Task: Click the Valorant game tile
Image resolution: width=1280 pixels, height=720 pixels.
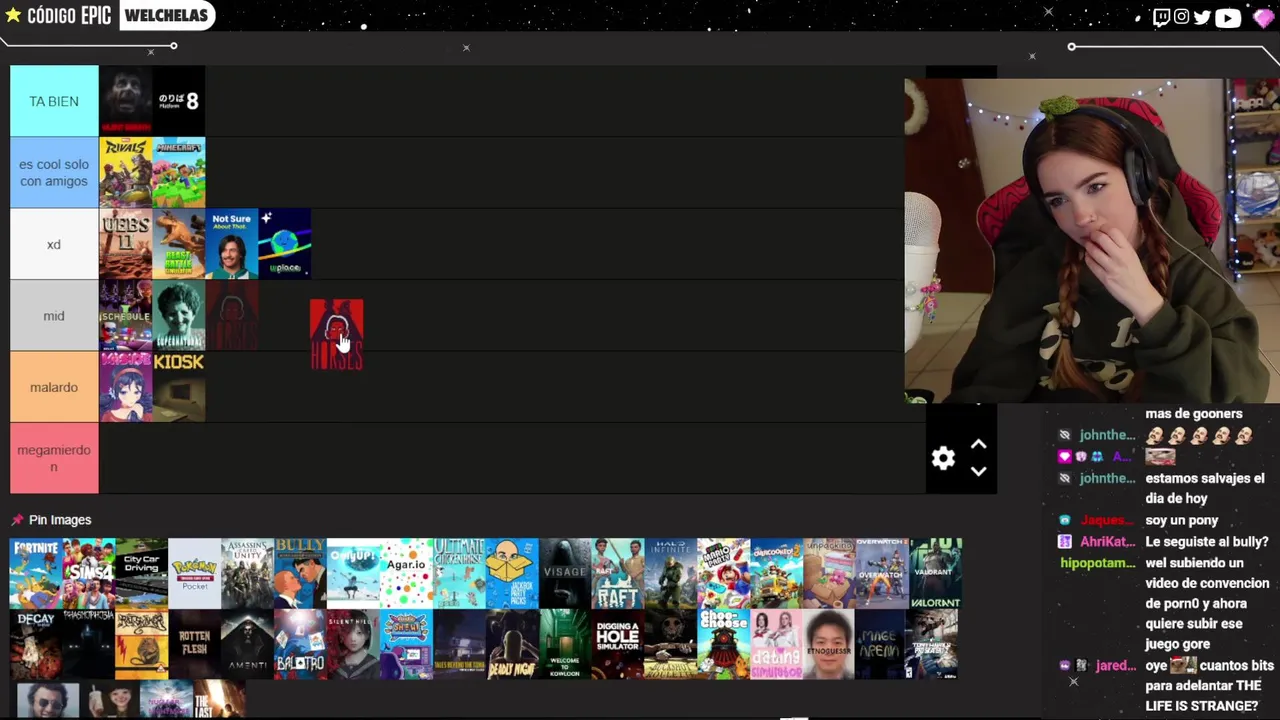Action: click(936, 573)
